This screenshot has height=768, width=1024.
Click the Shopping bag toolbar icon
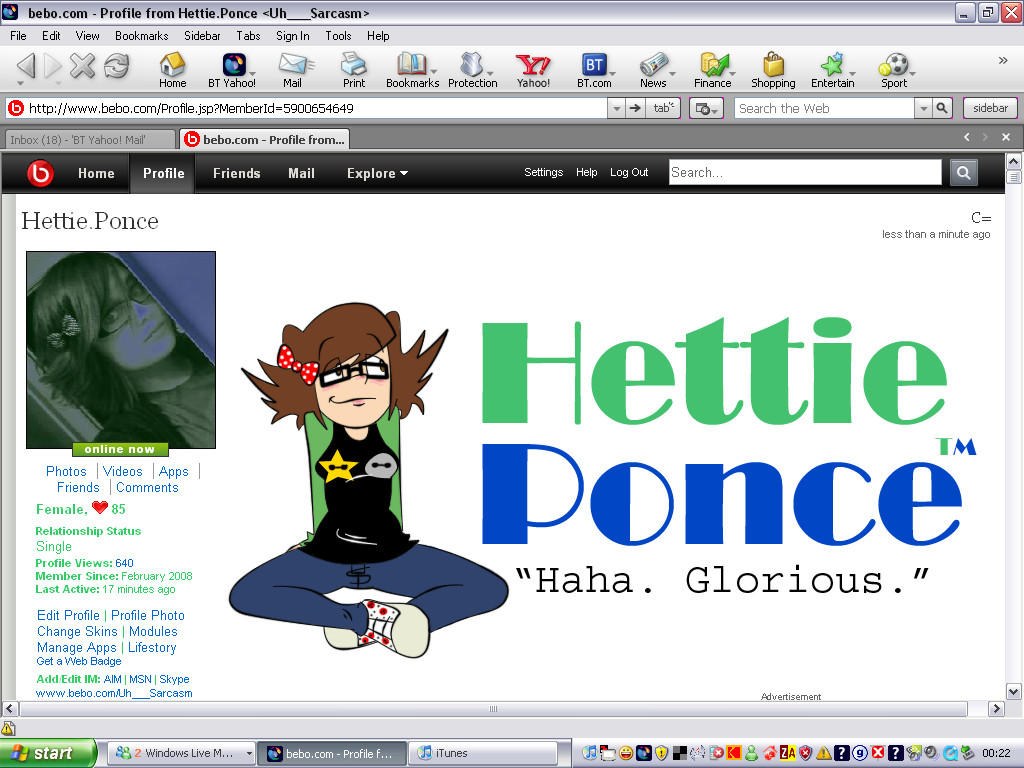[773, 70]
